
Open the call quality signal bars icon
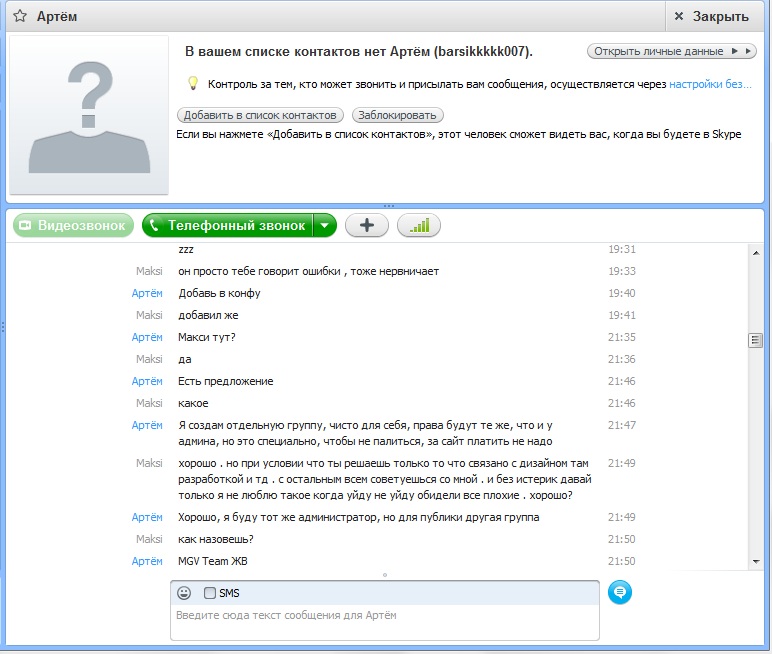pyautogui.click(x=419, y=226)
